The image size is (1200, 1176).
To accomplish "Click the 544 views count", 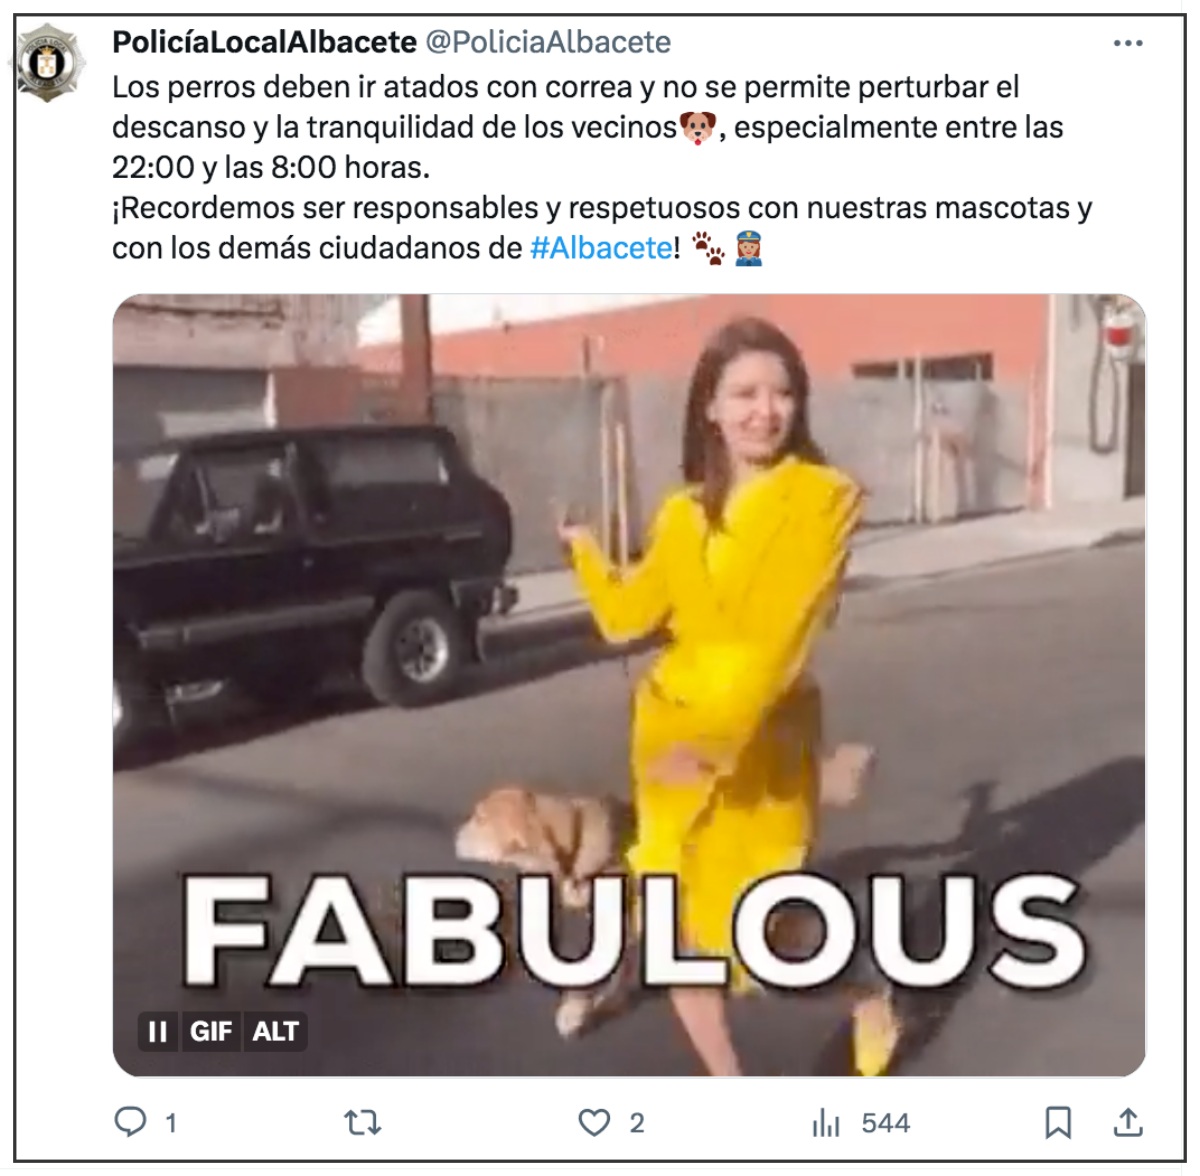I will pos(885,1123).
